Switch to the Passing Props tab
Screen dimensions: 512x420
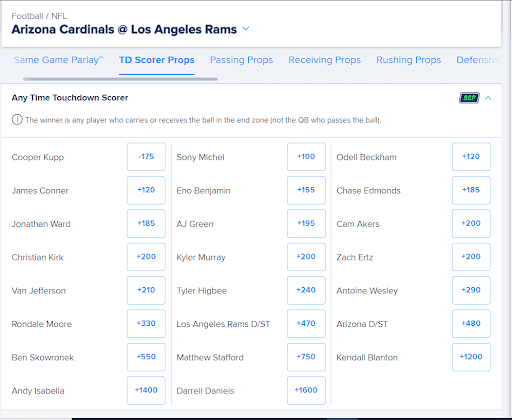(x=241, y=60)
